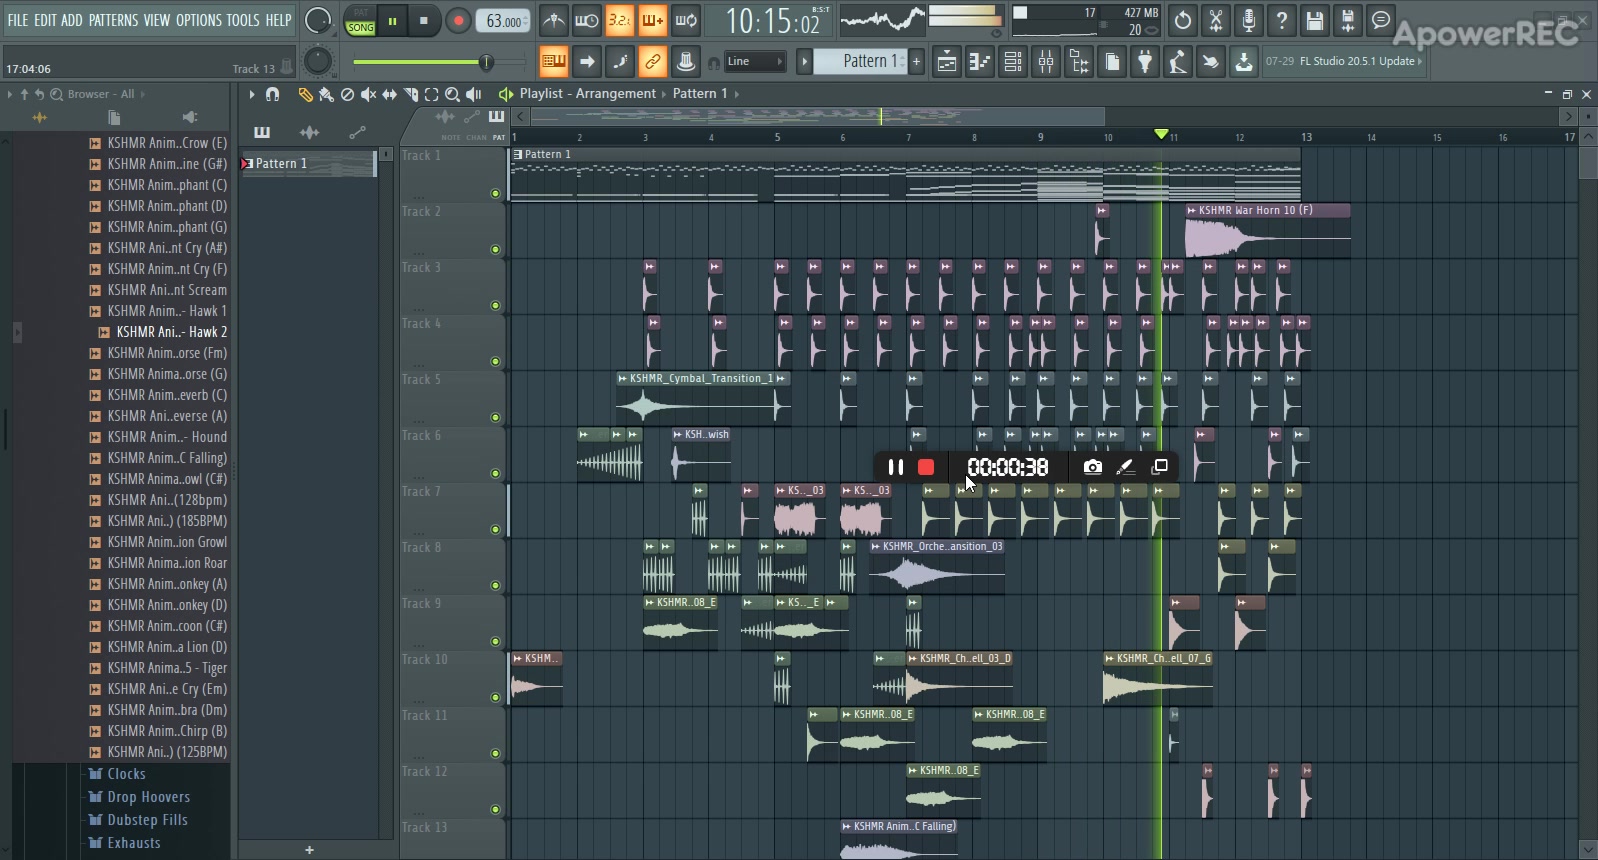Click the question mark help icon

(x=1282, y=20)
